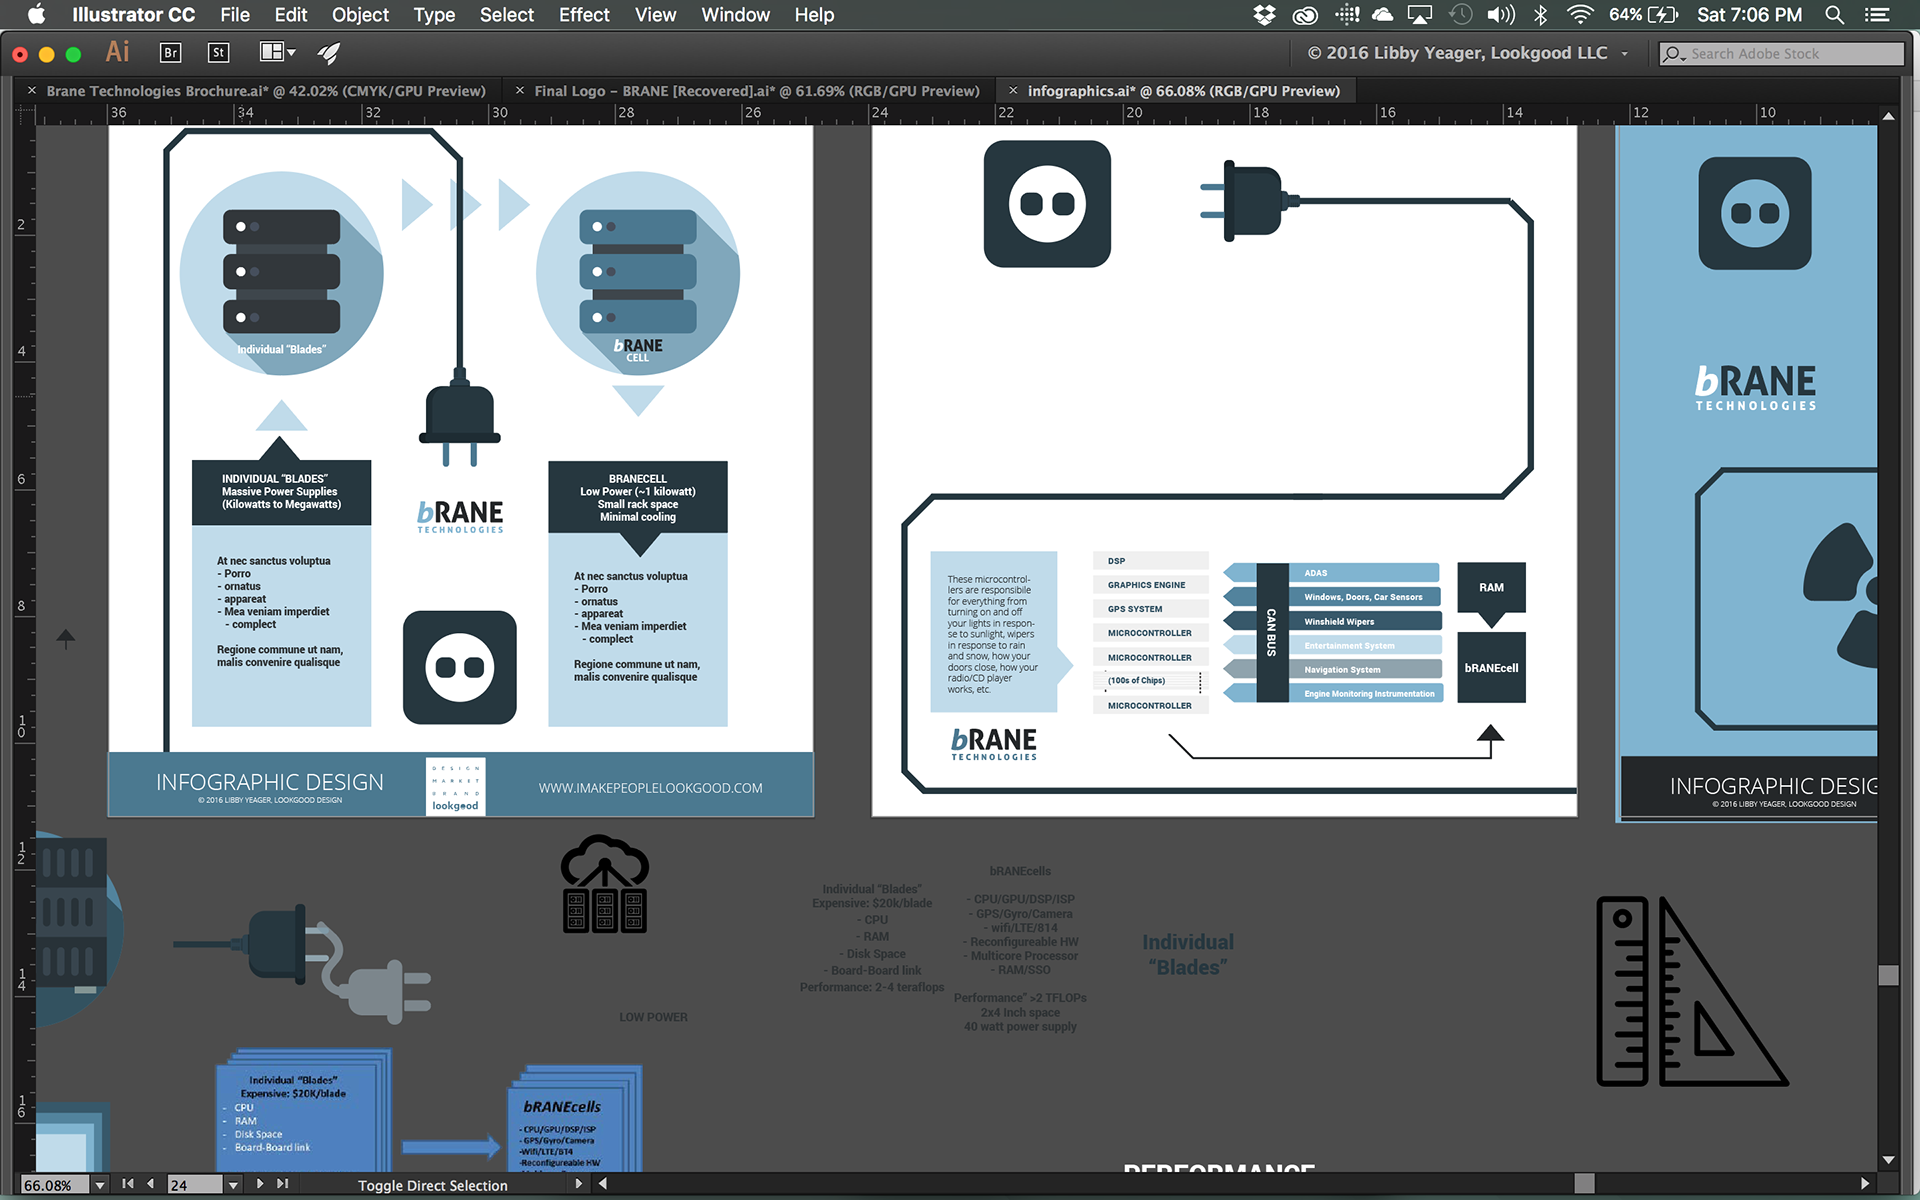Close the infographics.ai document tab

1013,90
